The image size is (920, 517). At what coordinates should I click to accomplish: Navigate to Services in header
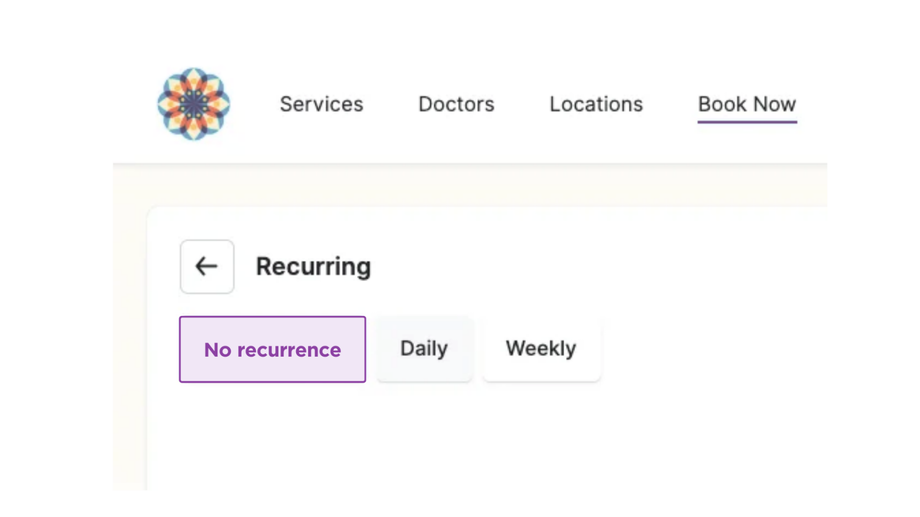[321, 104]
